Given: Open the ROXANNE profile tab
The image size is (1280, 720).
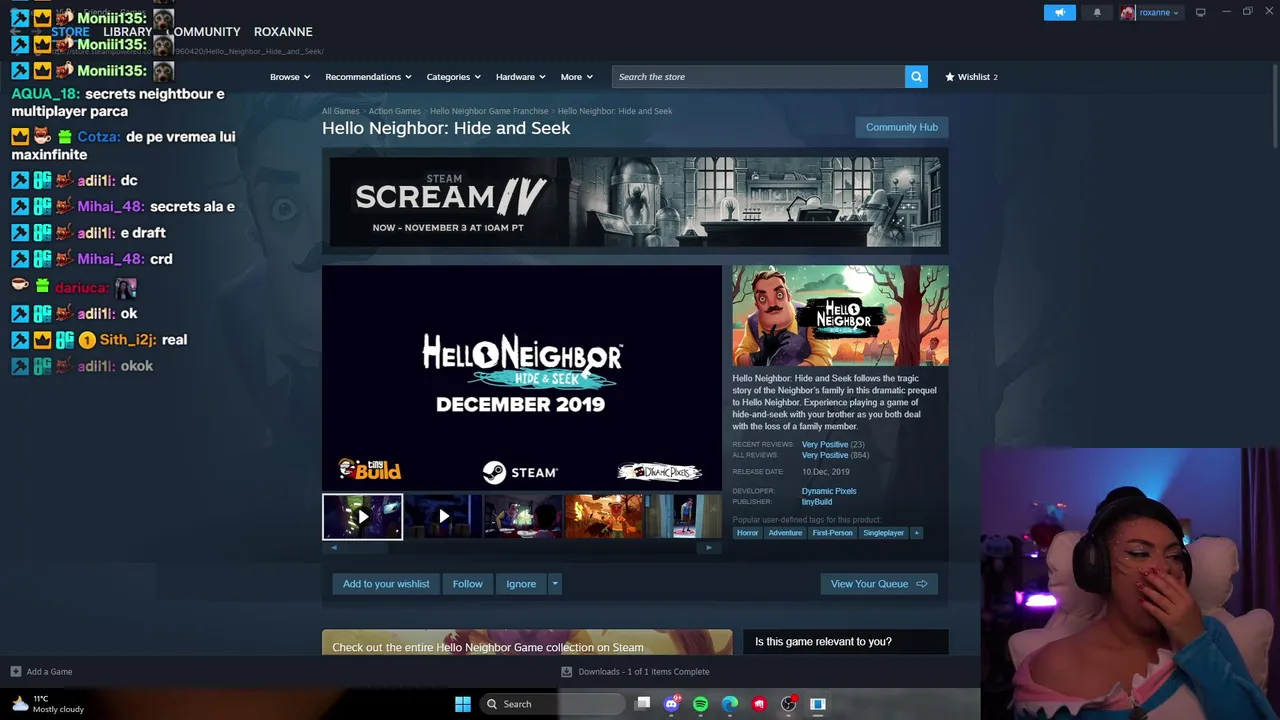Looking at the screenshot, I should point(283,32).
